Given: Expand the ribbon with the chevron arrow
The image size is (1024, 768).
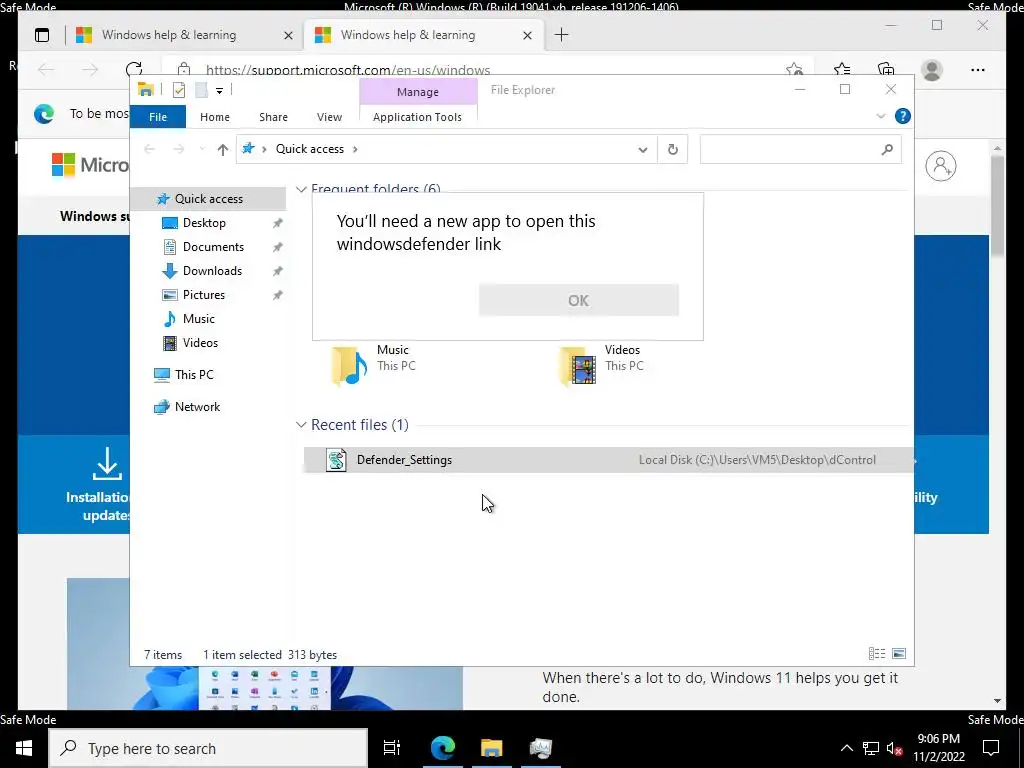Looking at the screenshot, I should click(880, 116).
